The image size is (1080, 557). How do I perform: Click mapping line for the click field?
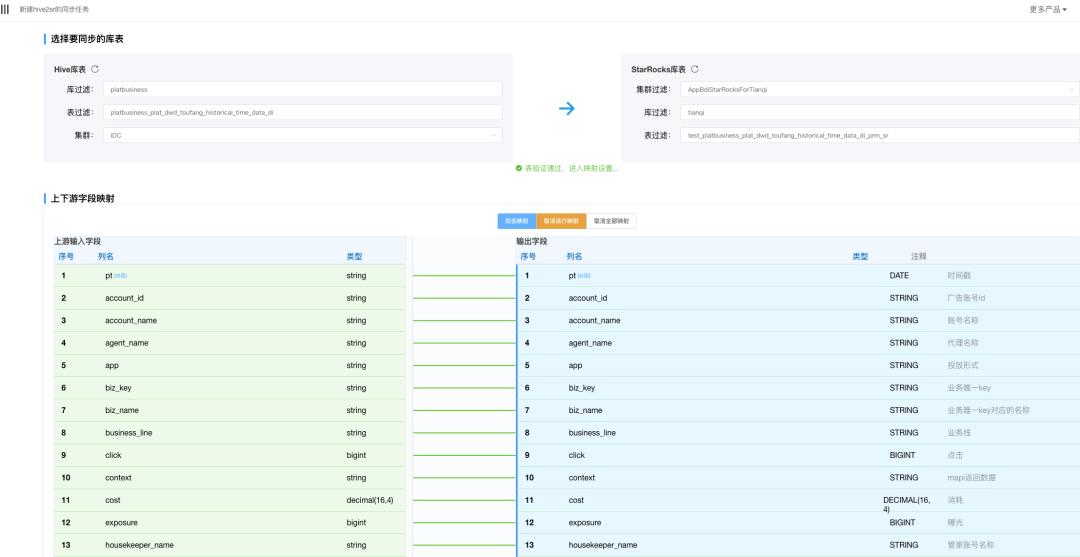pos(464,455)
